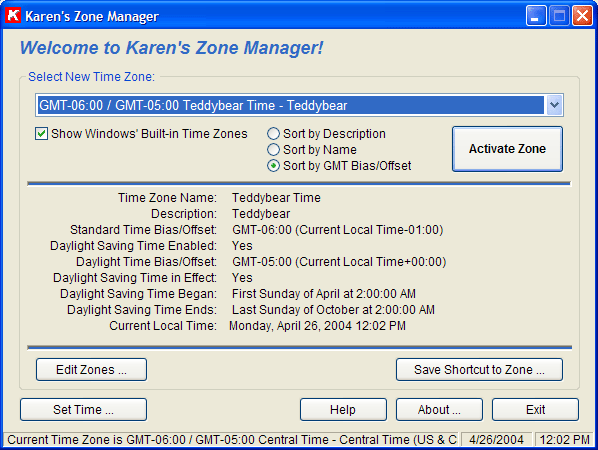
Task: Click the 12:02 PM status bar time
Action: click(x=564, y=440)
